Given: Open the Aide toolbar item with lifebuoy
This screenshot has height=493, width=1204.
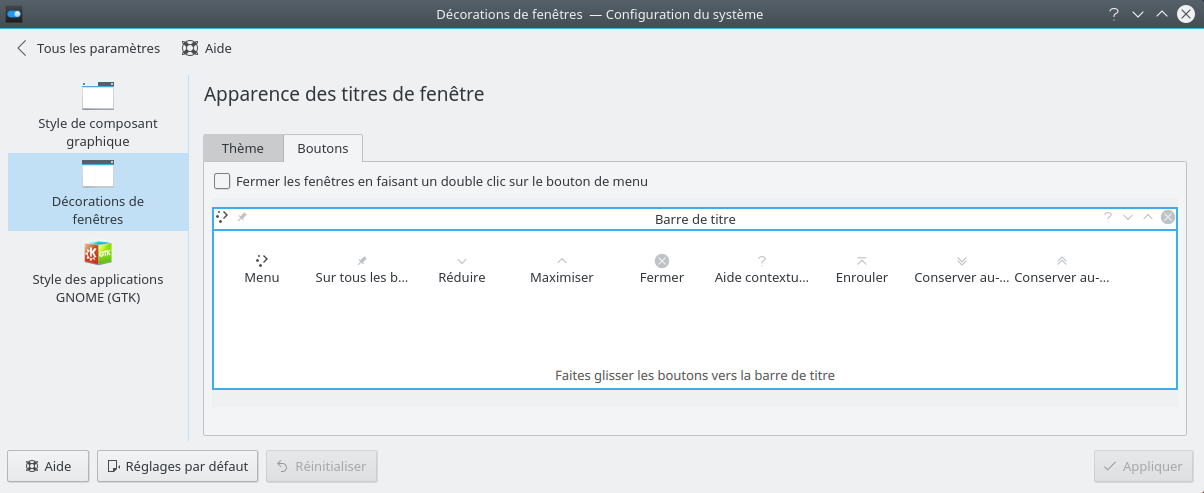Looking at the screenshot, I should pyautogui.click(x=207, y=48).
